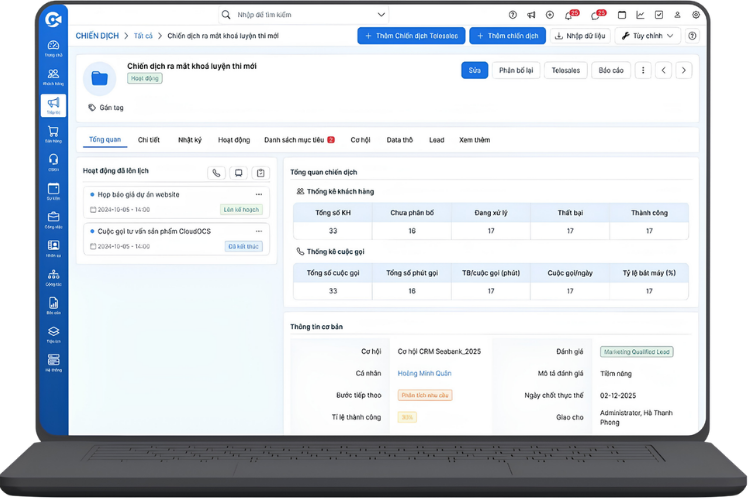Image resolution: width=750 pixels, height=500 pixels.
Task: Switch to the Chi tiết tab
Action: (x=149, y=140)
